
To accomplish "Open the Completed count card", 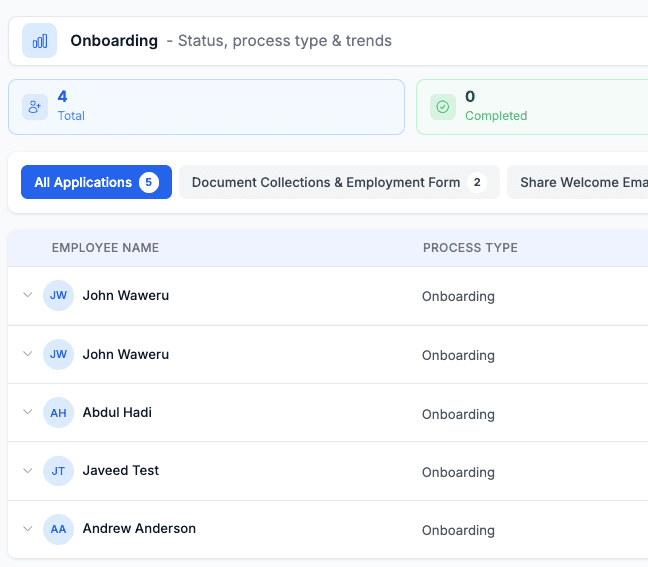I will [x=532, y=107].
